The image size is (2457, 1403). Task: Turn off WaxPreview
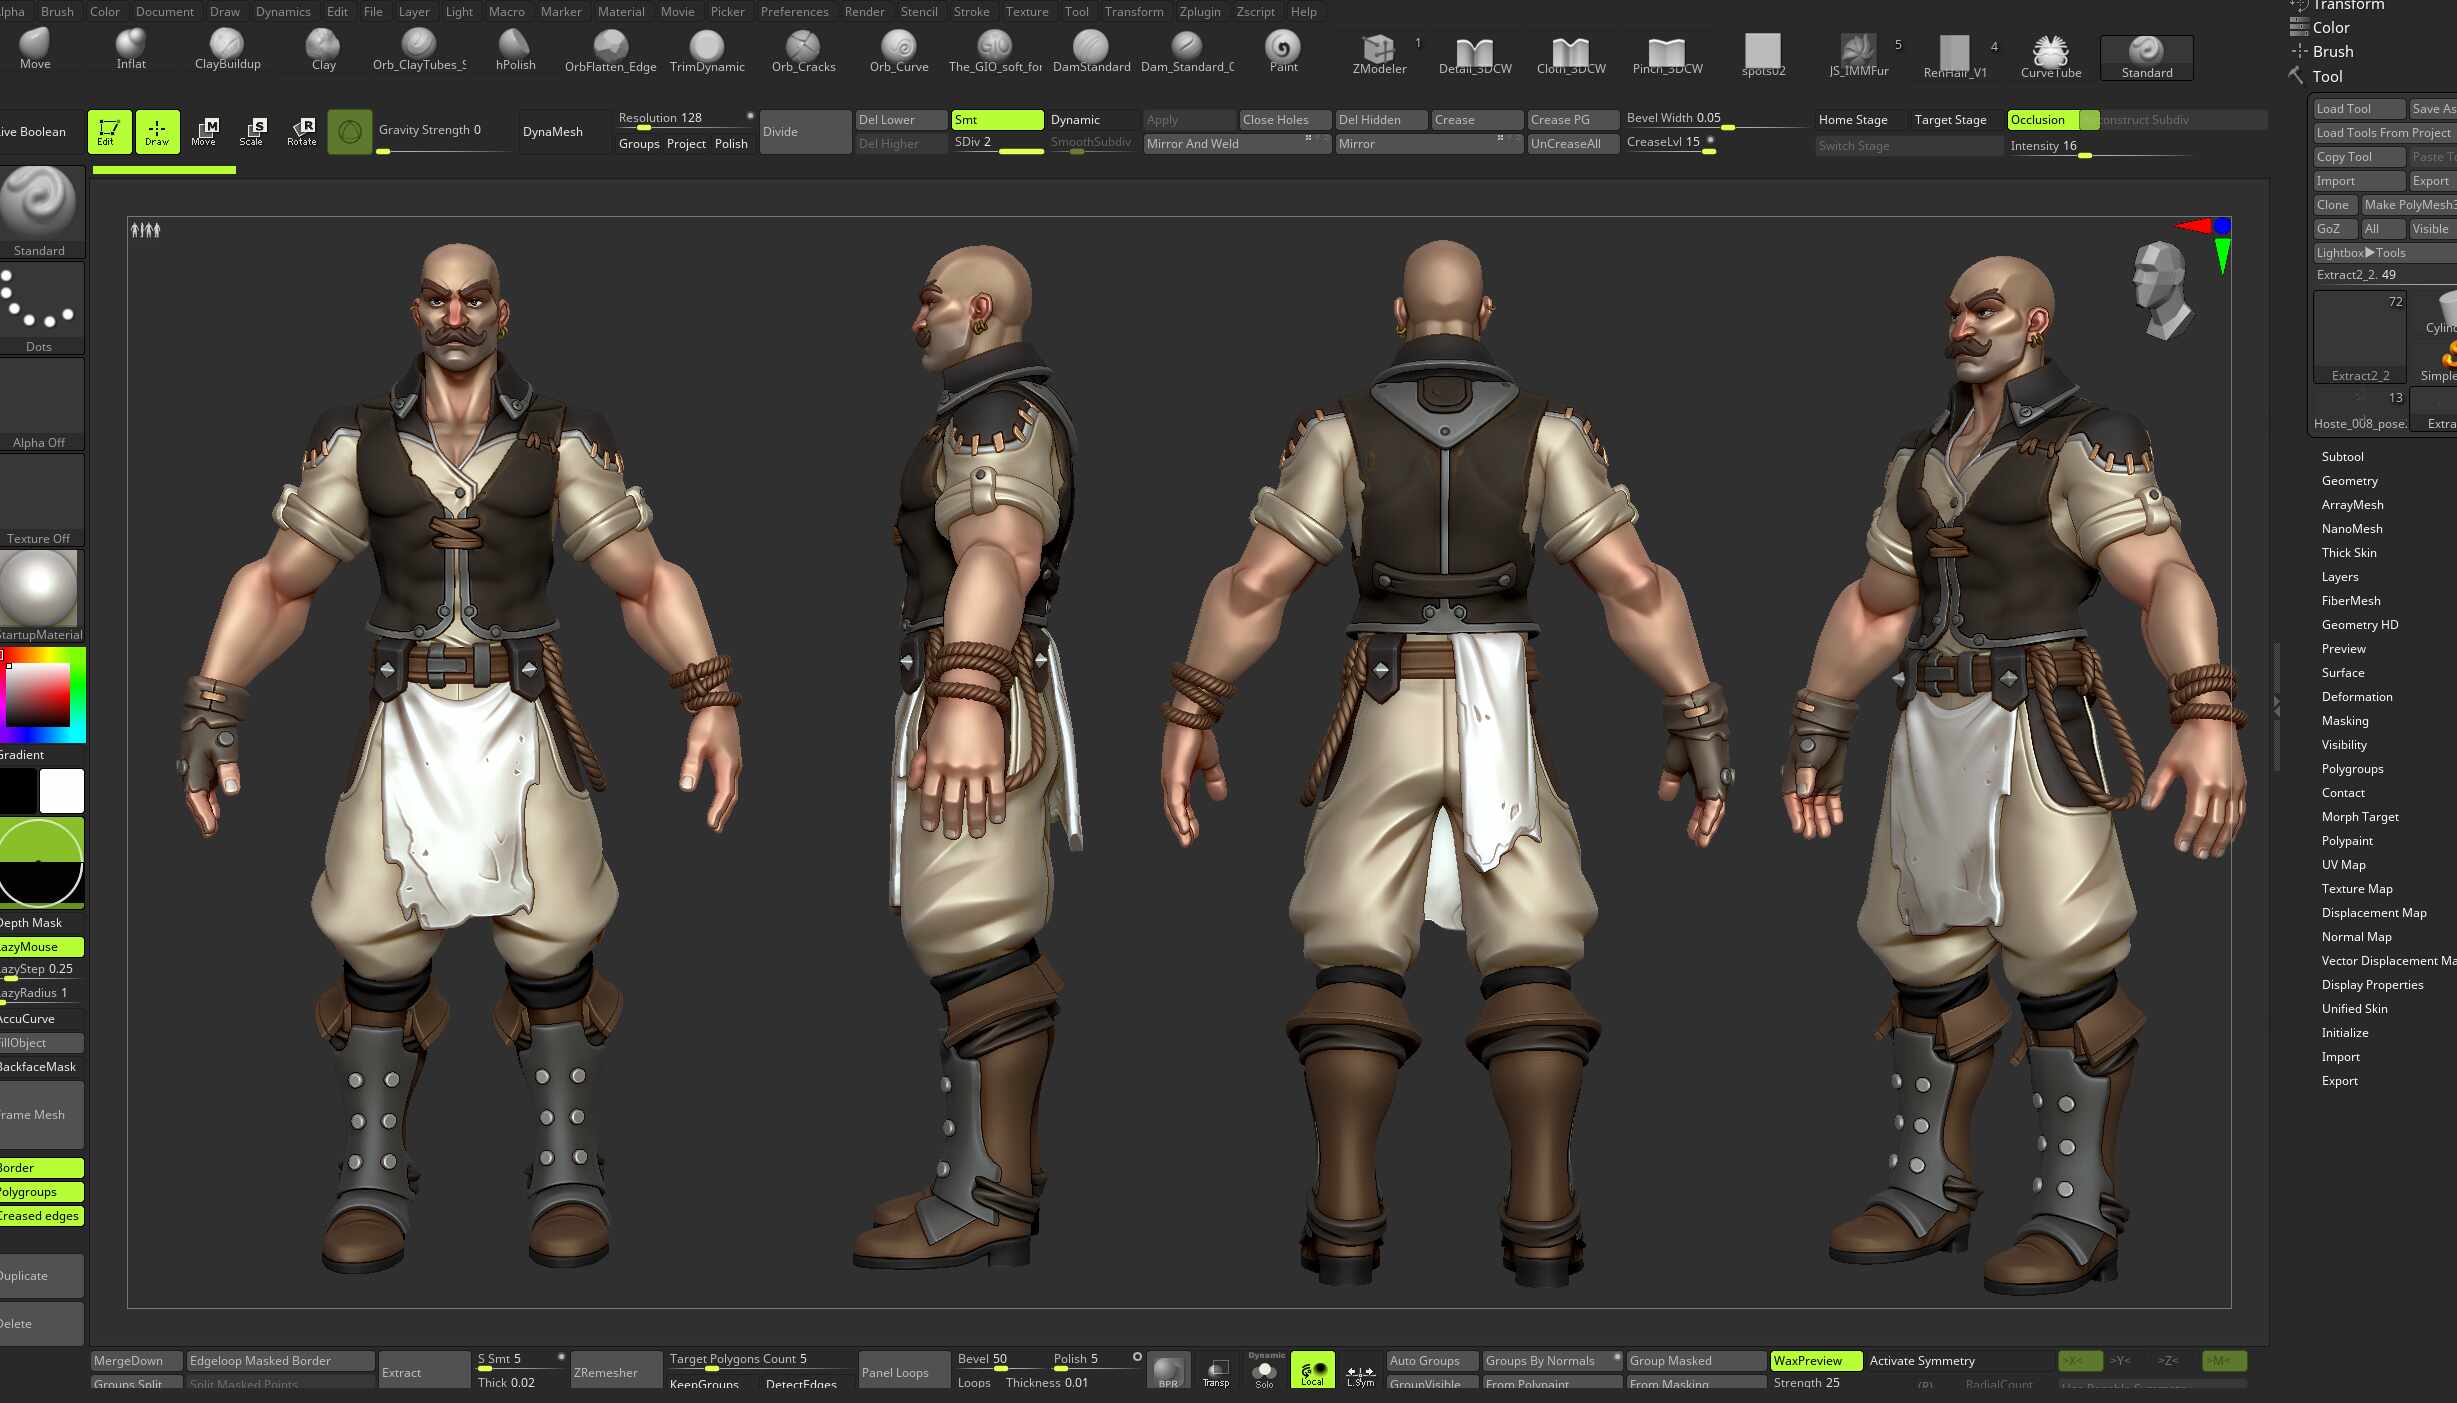[x=1815, y=1360]
